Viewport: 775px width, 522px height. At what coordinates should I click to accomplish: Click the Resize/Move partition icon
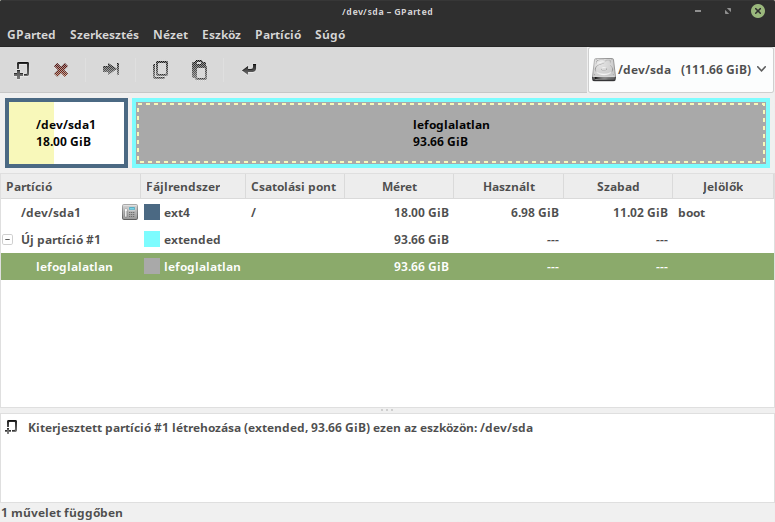[x=111, y=69]
